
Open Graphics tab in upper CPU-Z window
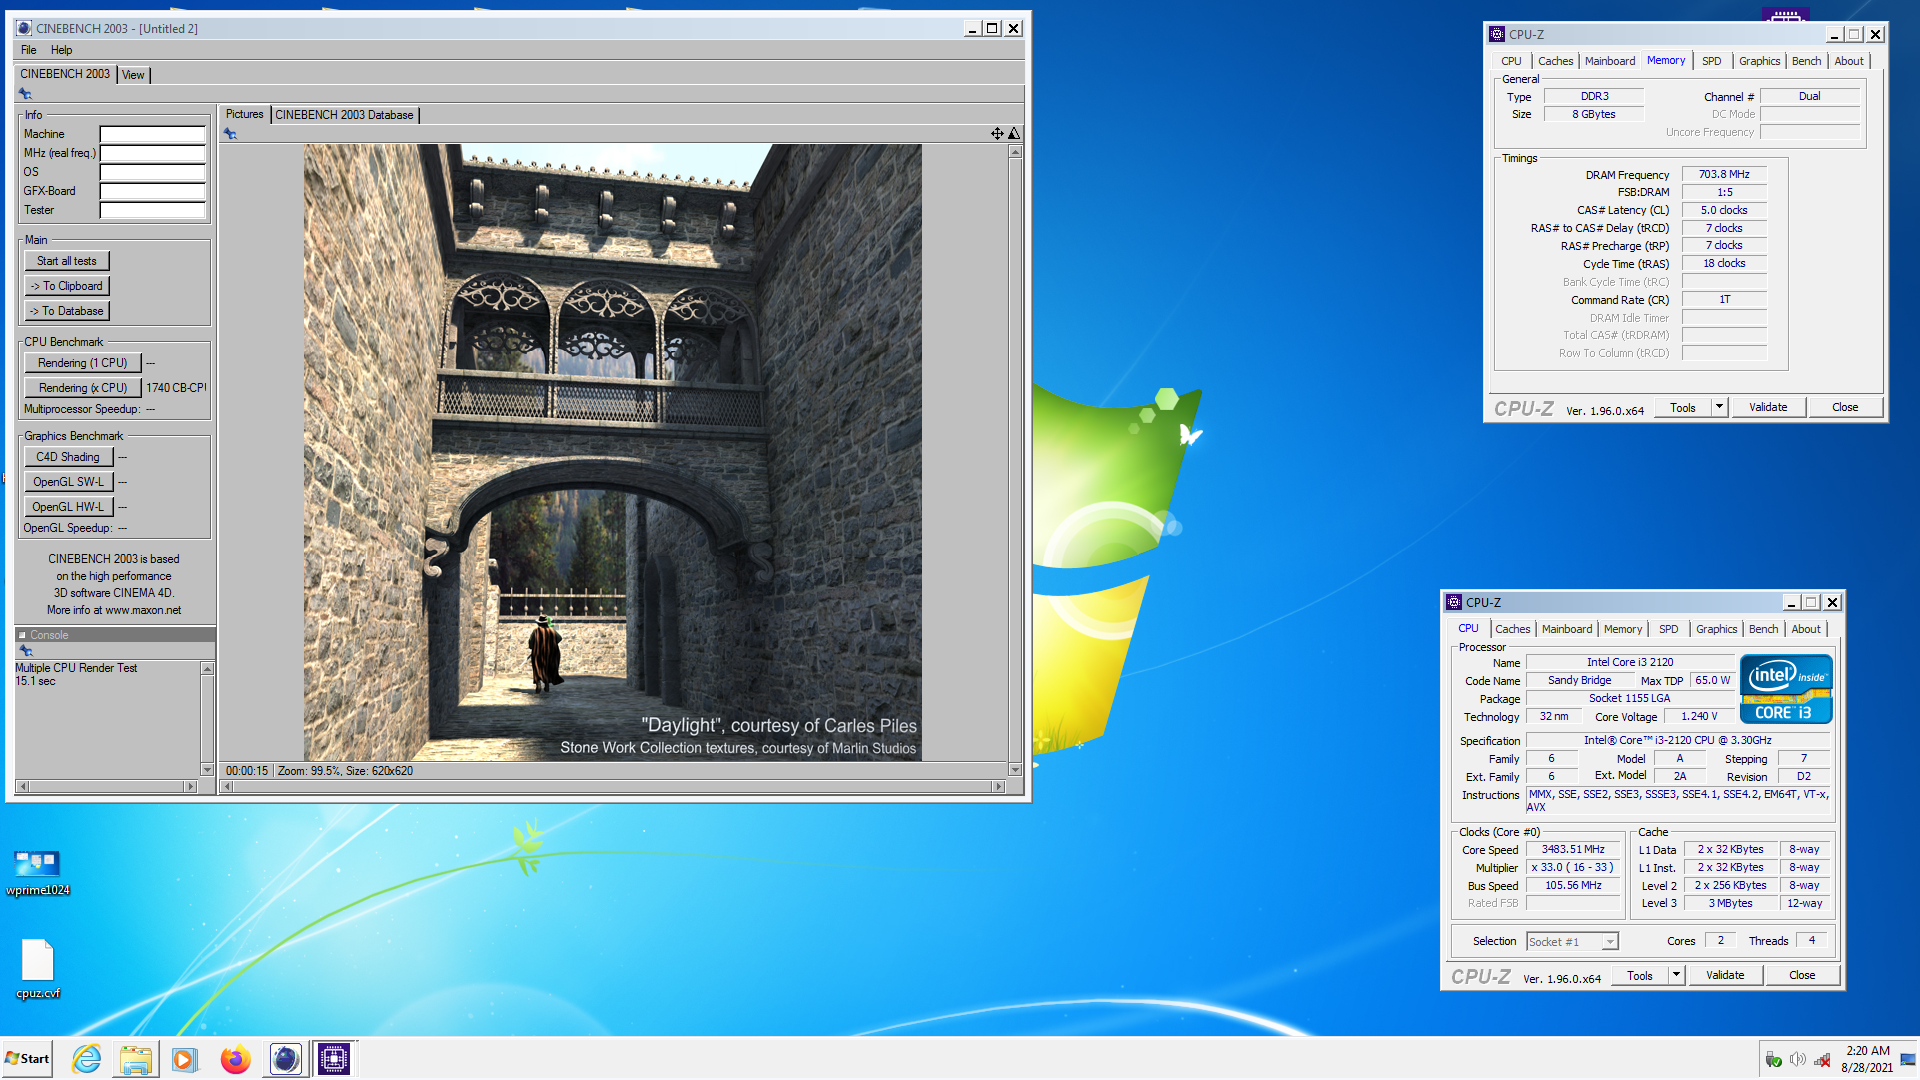pyautogui.click(x=1759, y=61)
